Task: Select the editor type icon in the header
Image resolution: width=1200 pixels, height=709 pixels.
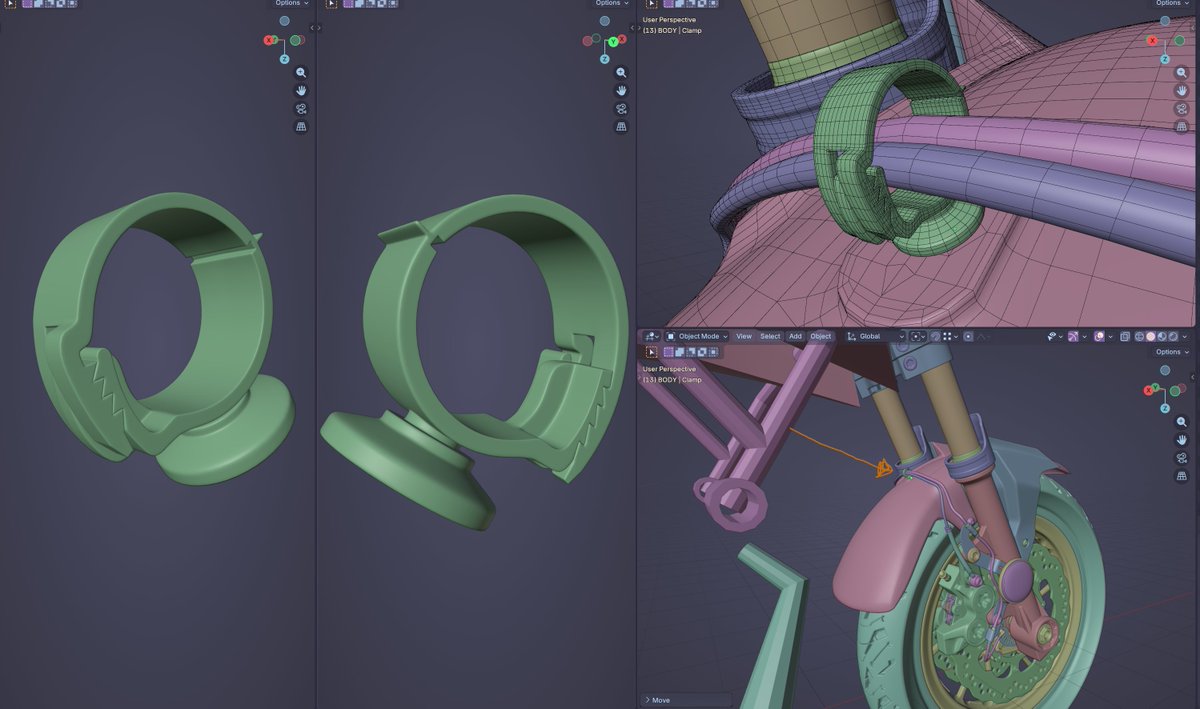Action: coord(651,336)
